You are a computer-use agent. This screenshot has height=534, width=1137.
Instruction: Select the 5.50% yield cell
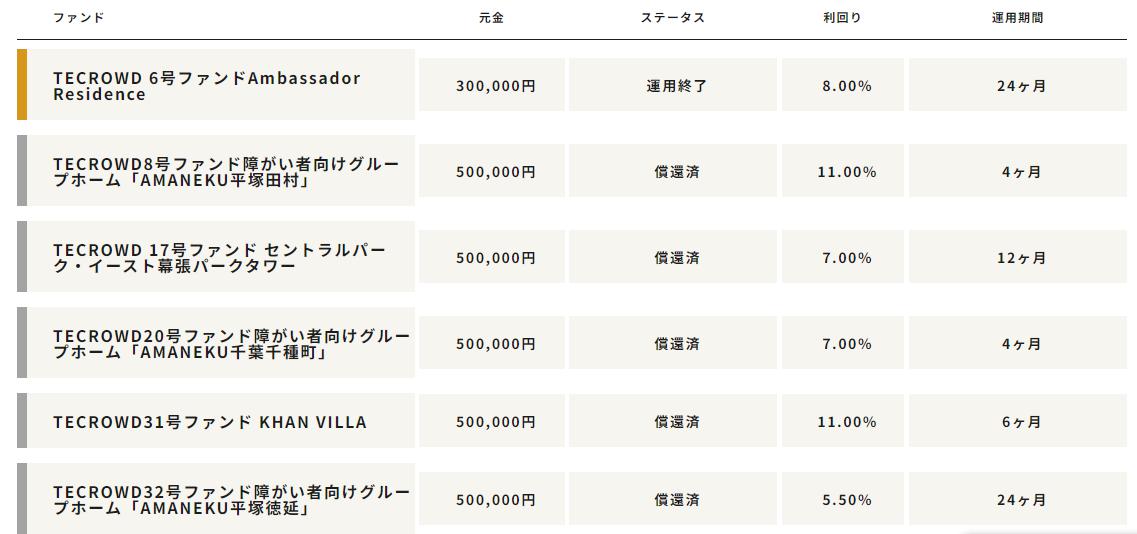click(843, 499)
